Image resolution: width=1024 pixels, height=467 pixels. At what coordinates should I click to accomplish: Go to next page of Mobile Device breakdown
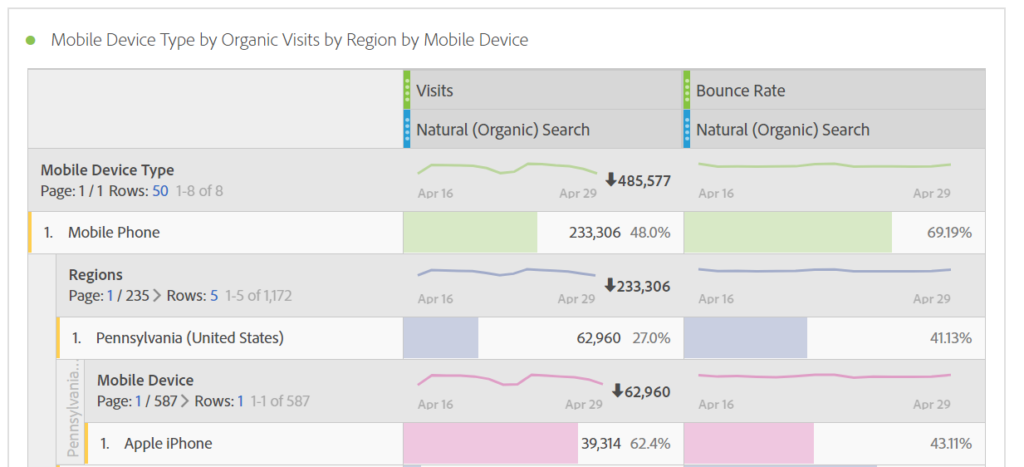click(x=183, y=401)
